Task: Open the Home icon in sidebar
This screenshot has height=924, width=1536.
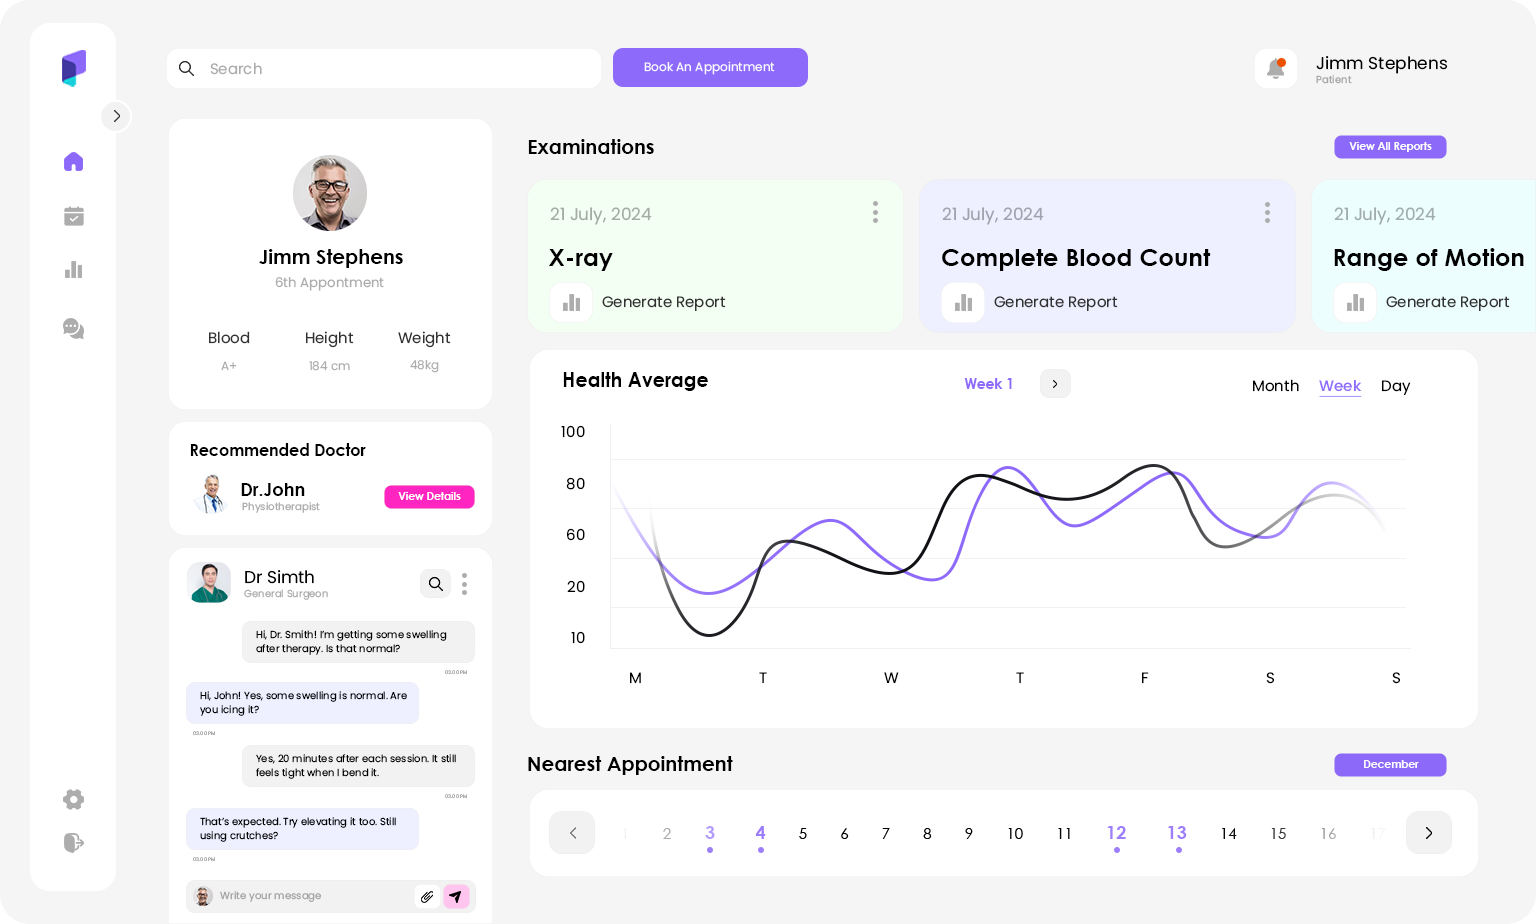Action: (73, 162)
